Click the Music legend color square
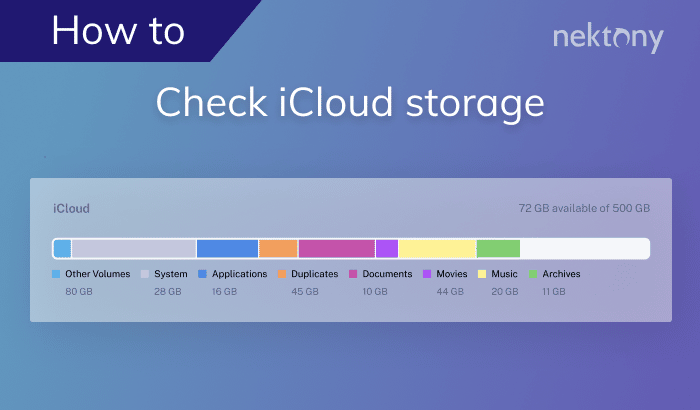 coord(482,274)
